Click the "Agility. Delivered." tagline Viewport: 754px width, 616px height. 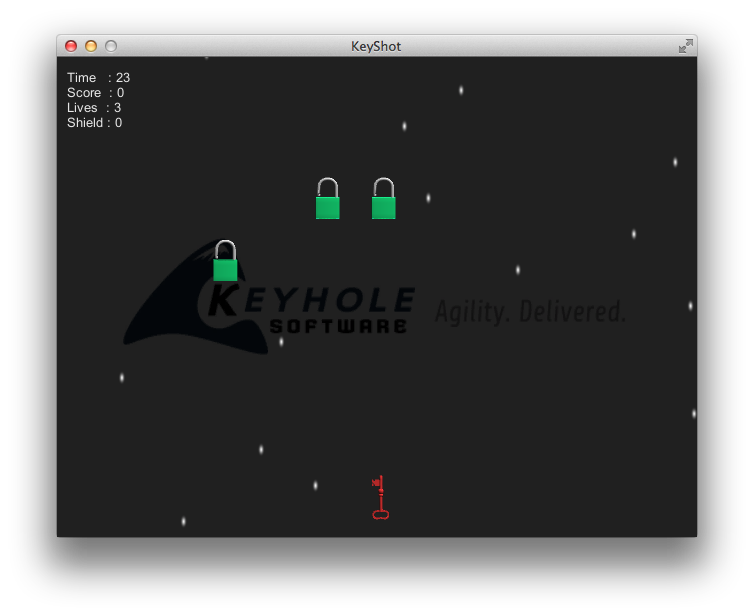point(529,311)
